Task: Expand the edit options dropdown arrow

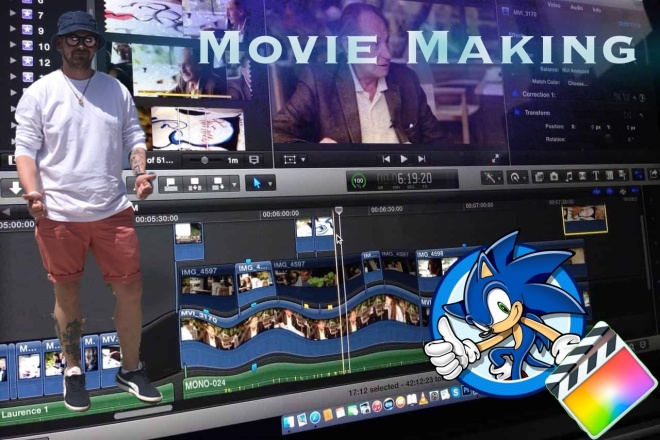Action: (234, 184)
